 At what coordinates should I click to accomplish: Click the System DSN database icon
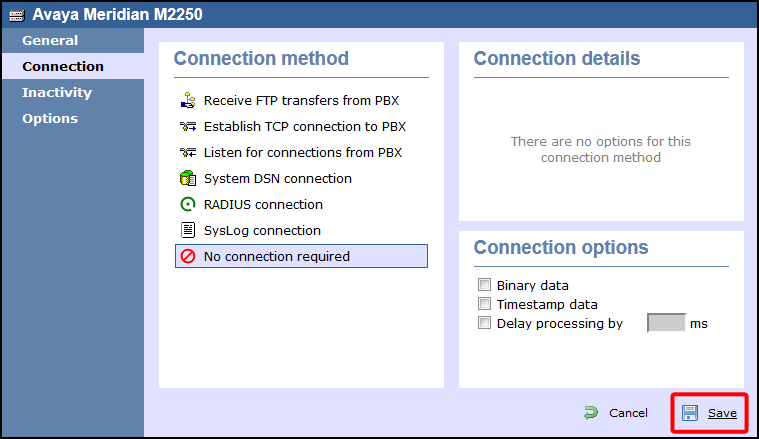click(x=186, y=179)
